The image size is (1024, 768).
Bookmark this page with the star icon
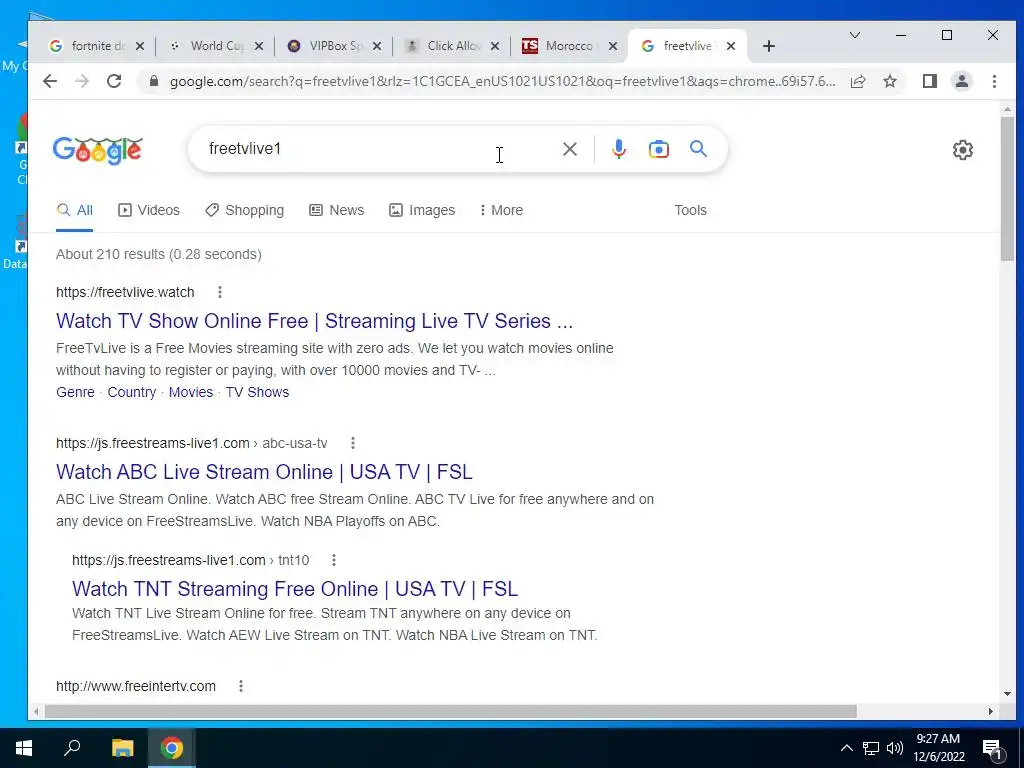890,81
